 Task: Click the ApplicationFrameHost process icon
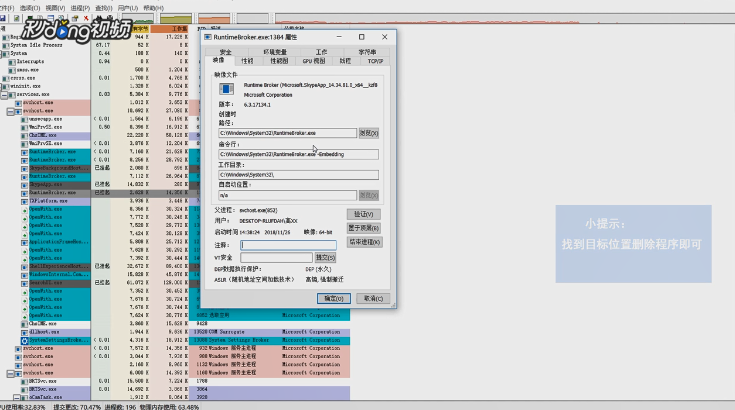(25, 242)
